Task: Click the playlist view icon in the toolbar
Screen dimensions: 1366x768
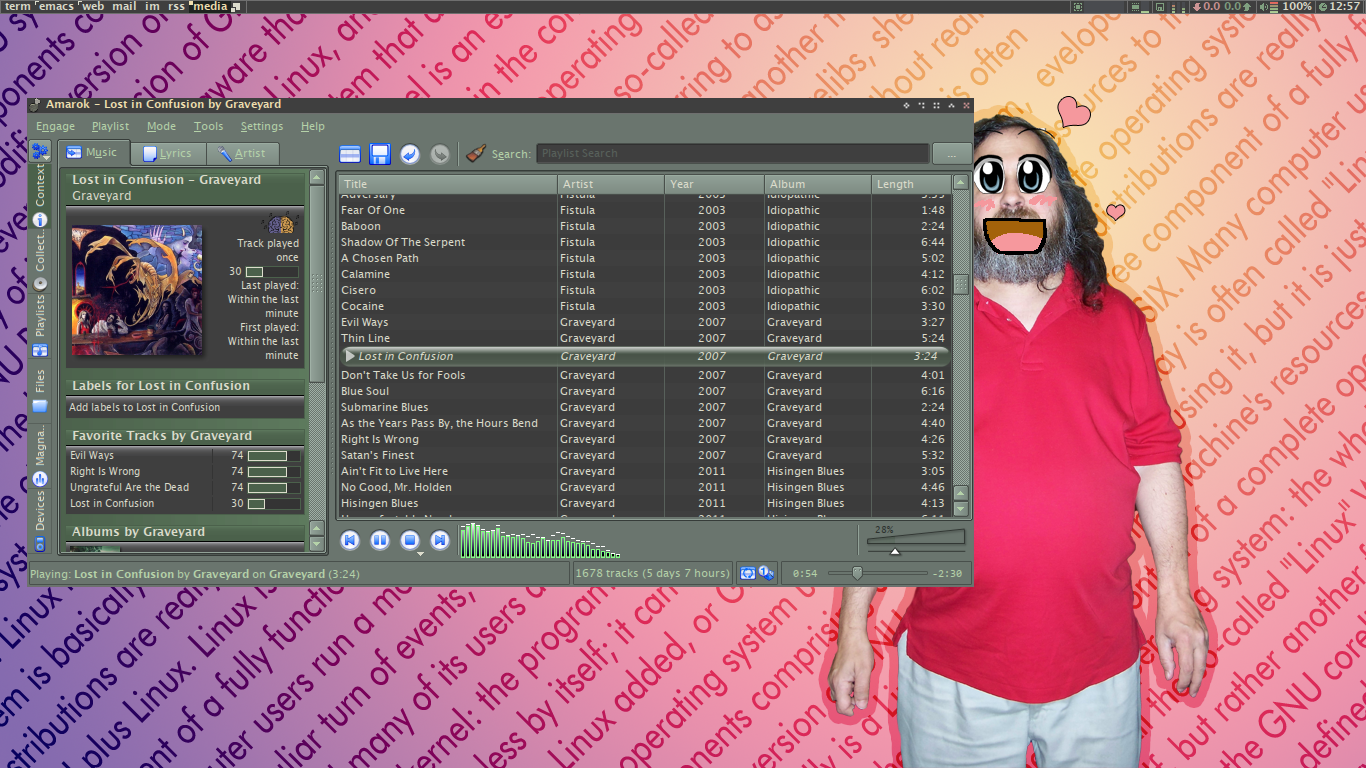Action: point(350,154)
